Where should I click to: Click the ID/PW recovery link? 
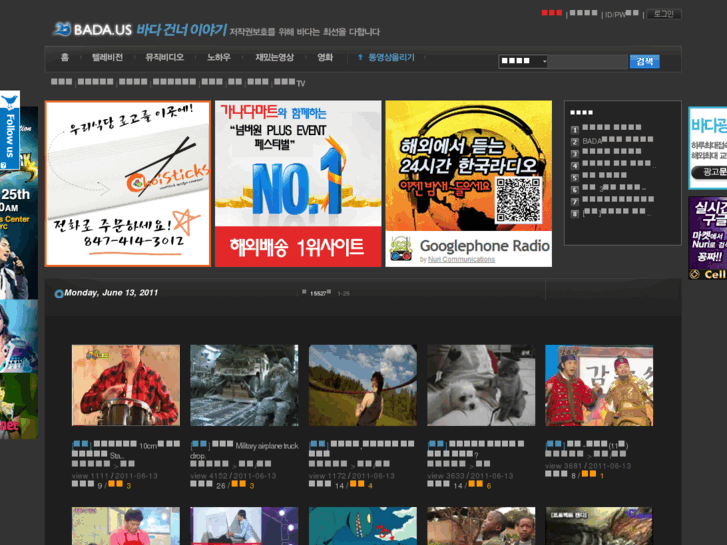click(622, 14)
